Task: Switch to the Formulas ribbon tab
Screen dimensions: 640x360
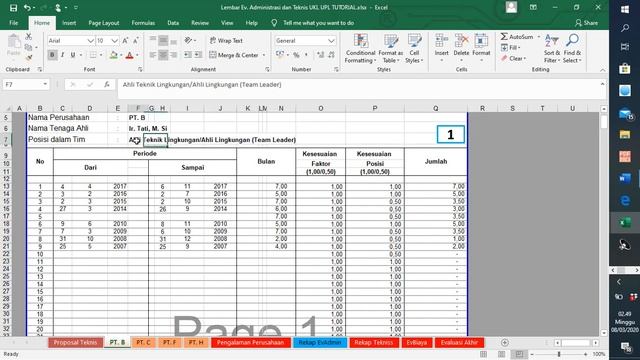Action: [143, 23]
